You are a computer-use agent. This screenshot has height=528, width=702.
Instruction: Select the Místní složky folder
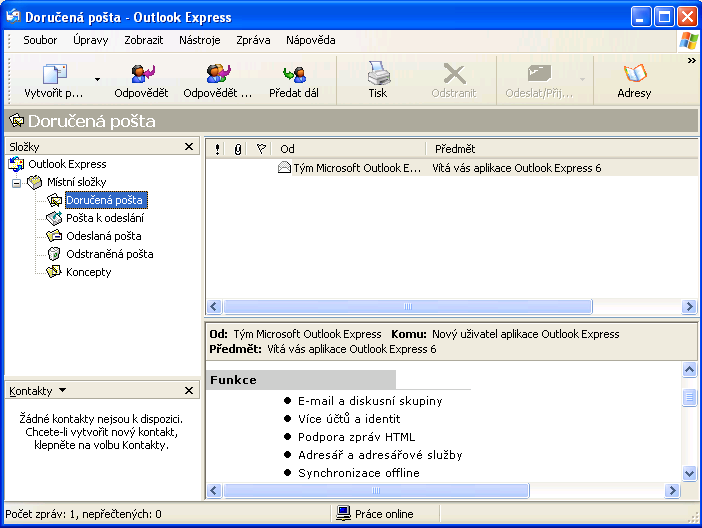tap(77, 182)
